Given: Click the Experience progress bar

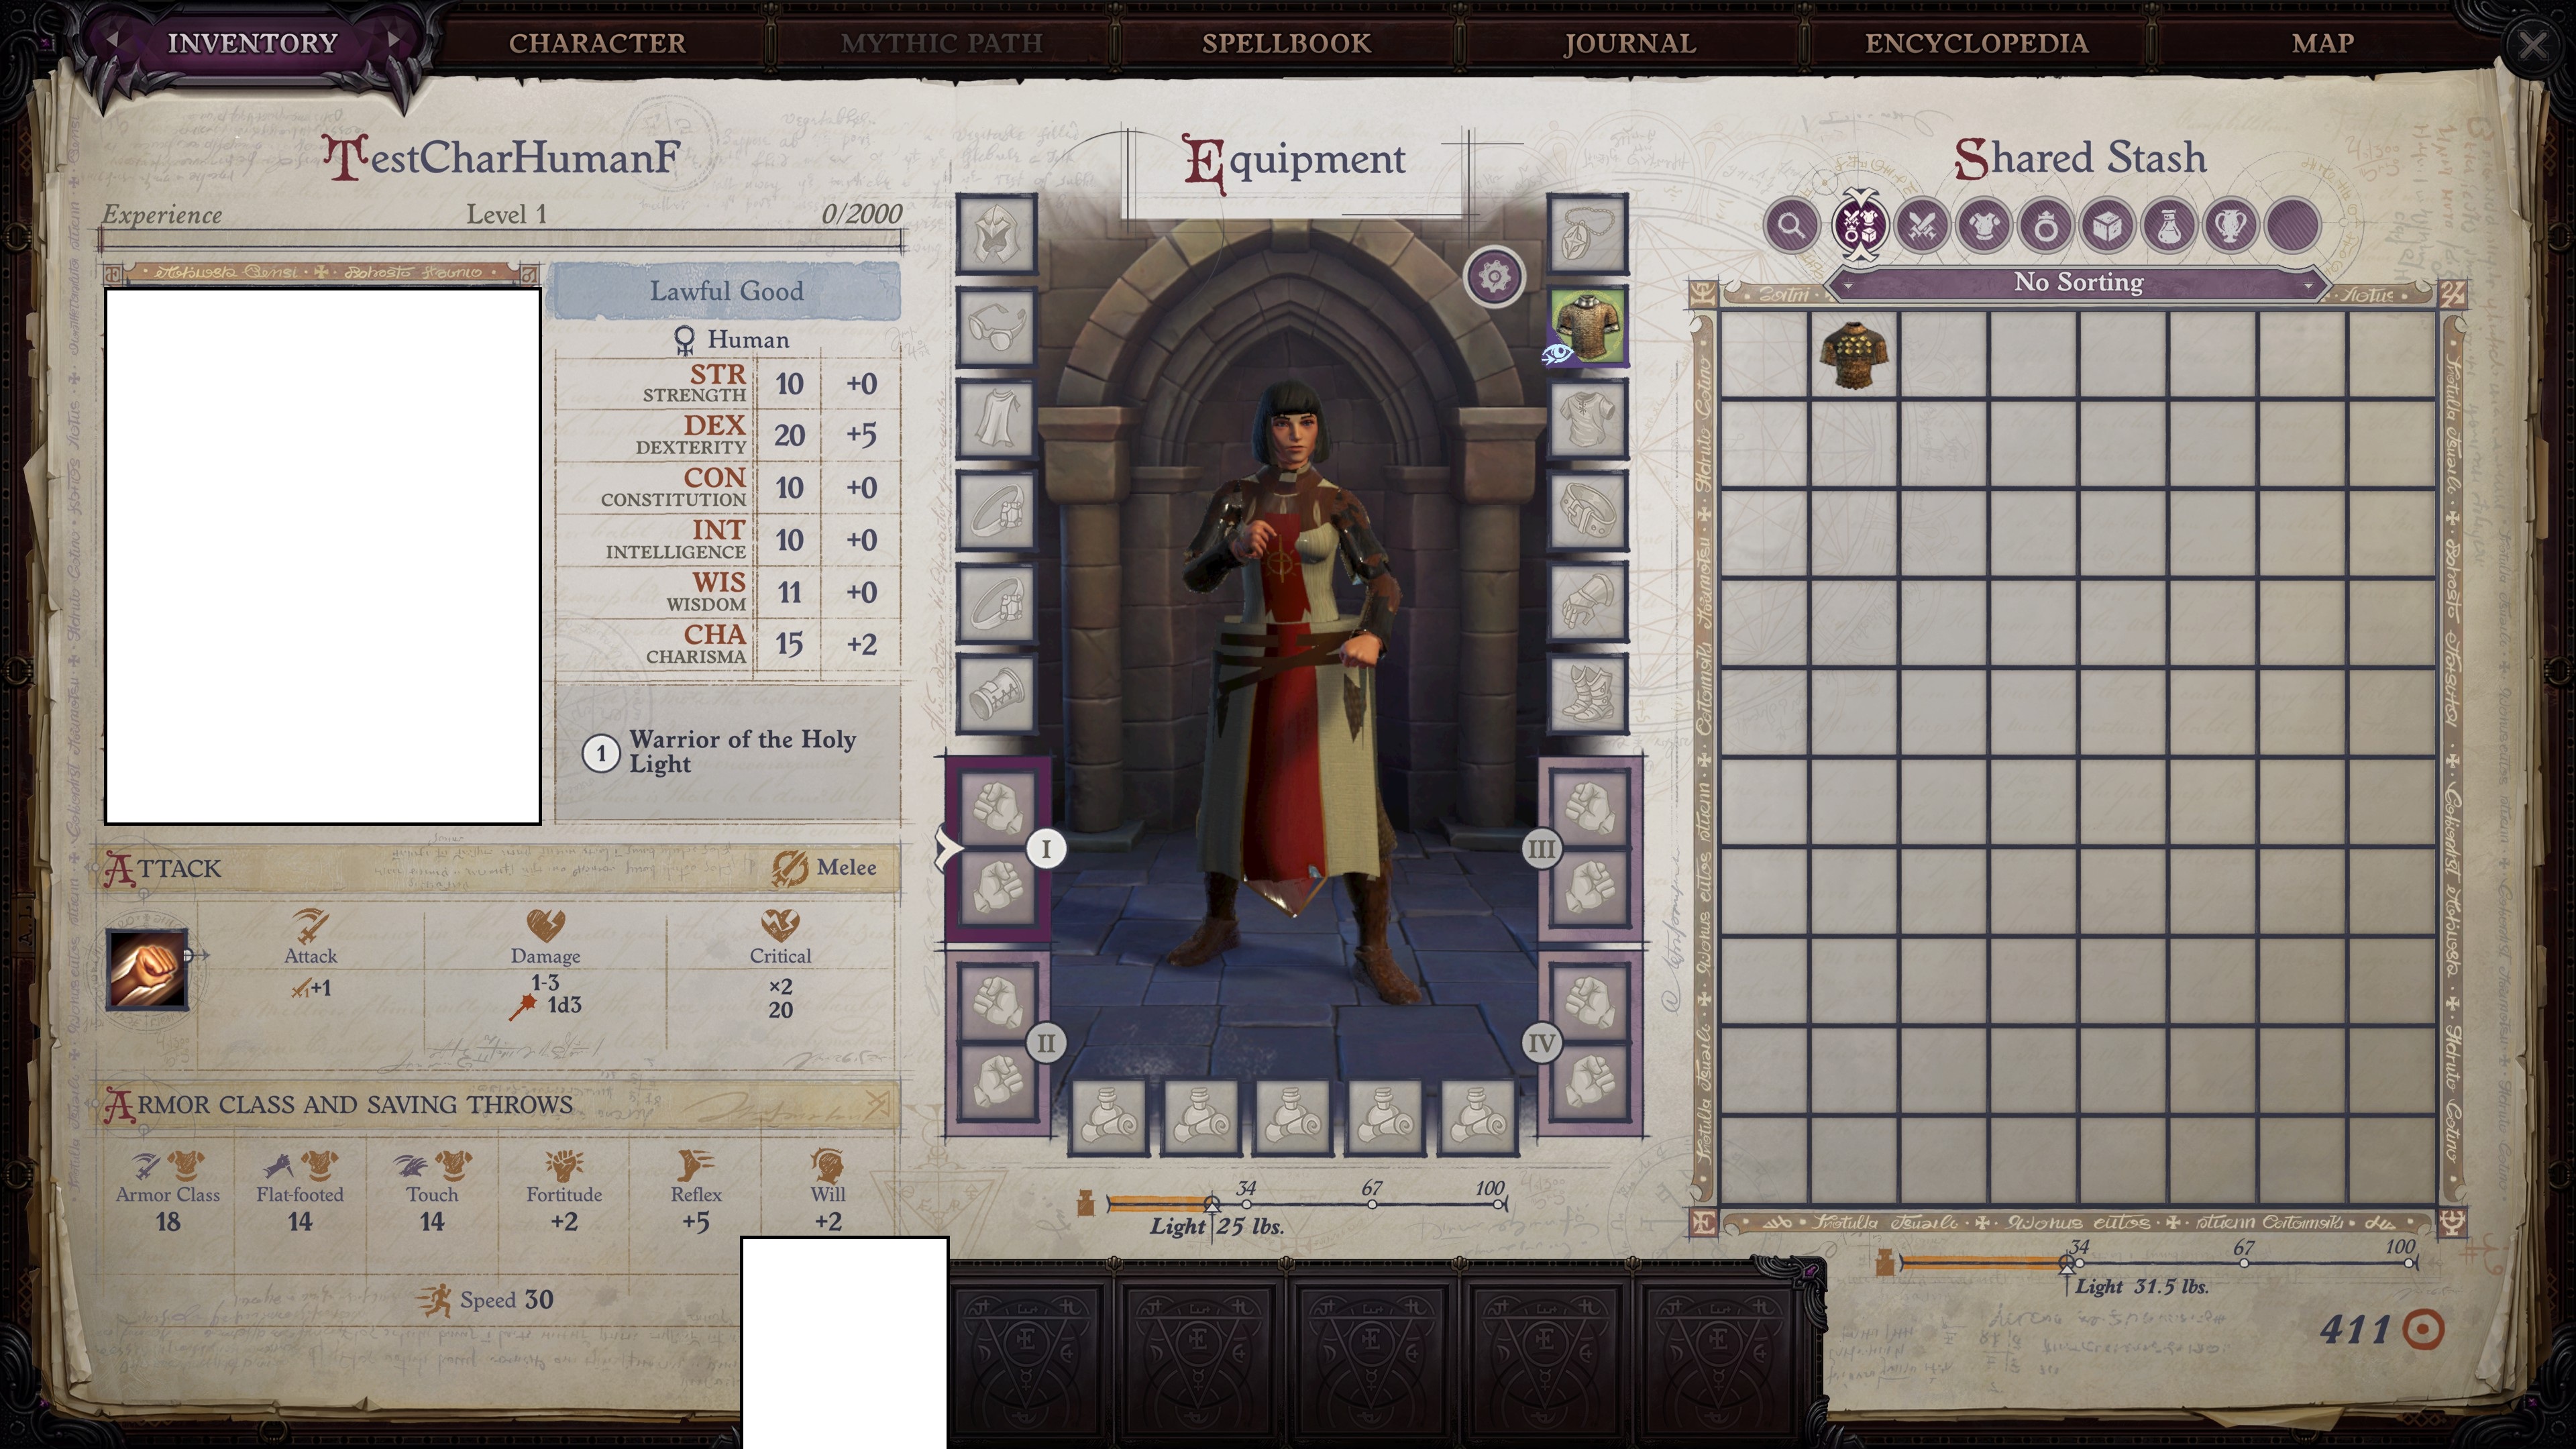Looking at the screenshot, I should pos(502,240).
